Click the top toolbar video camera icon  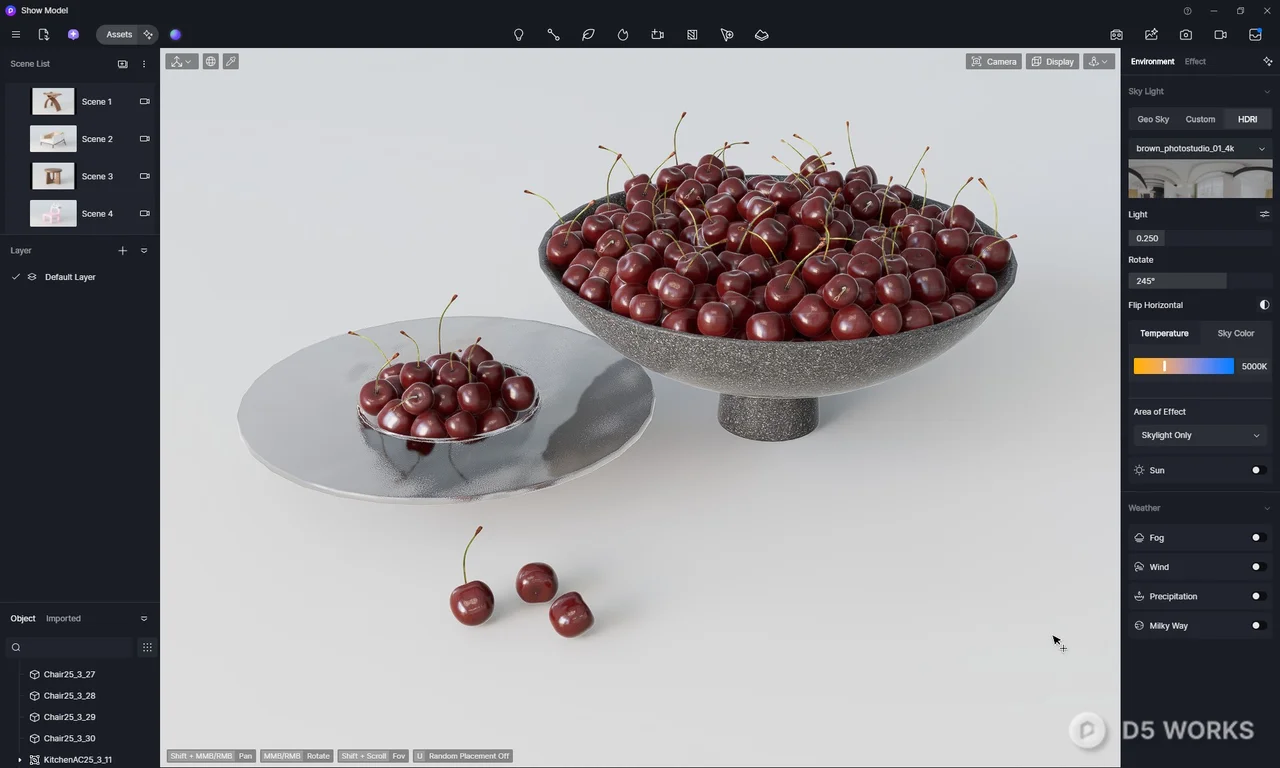pyautogui.click(x=657, y=34)
